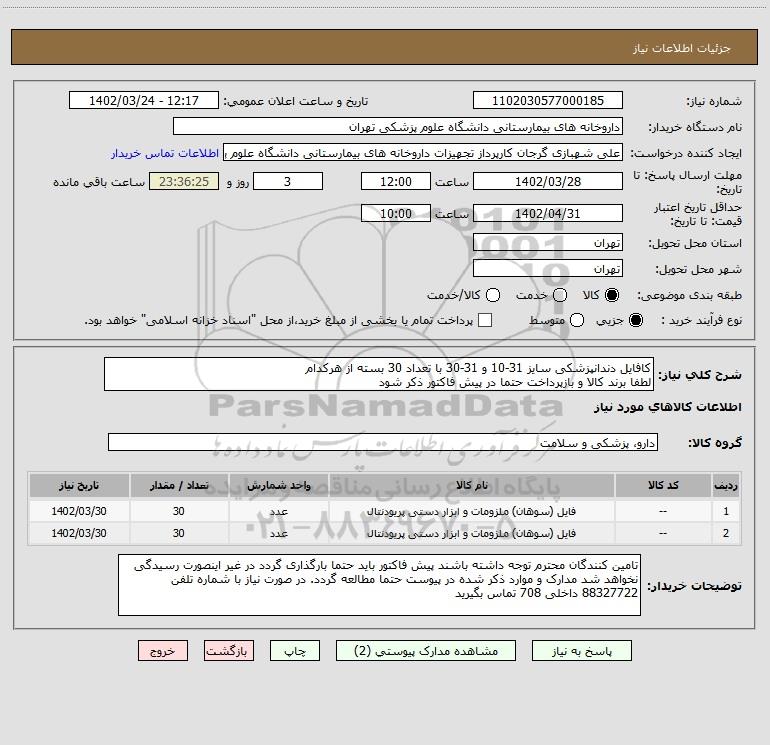Click the request creator name field
Viewport: 770px width, 745px height.
tap(423, 153)
